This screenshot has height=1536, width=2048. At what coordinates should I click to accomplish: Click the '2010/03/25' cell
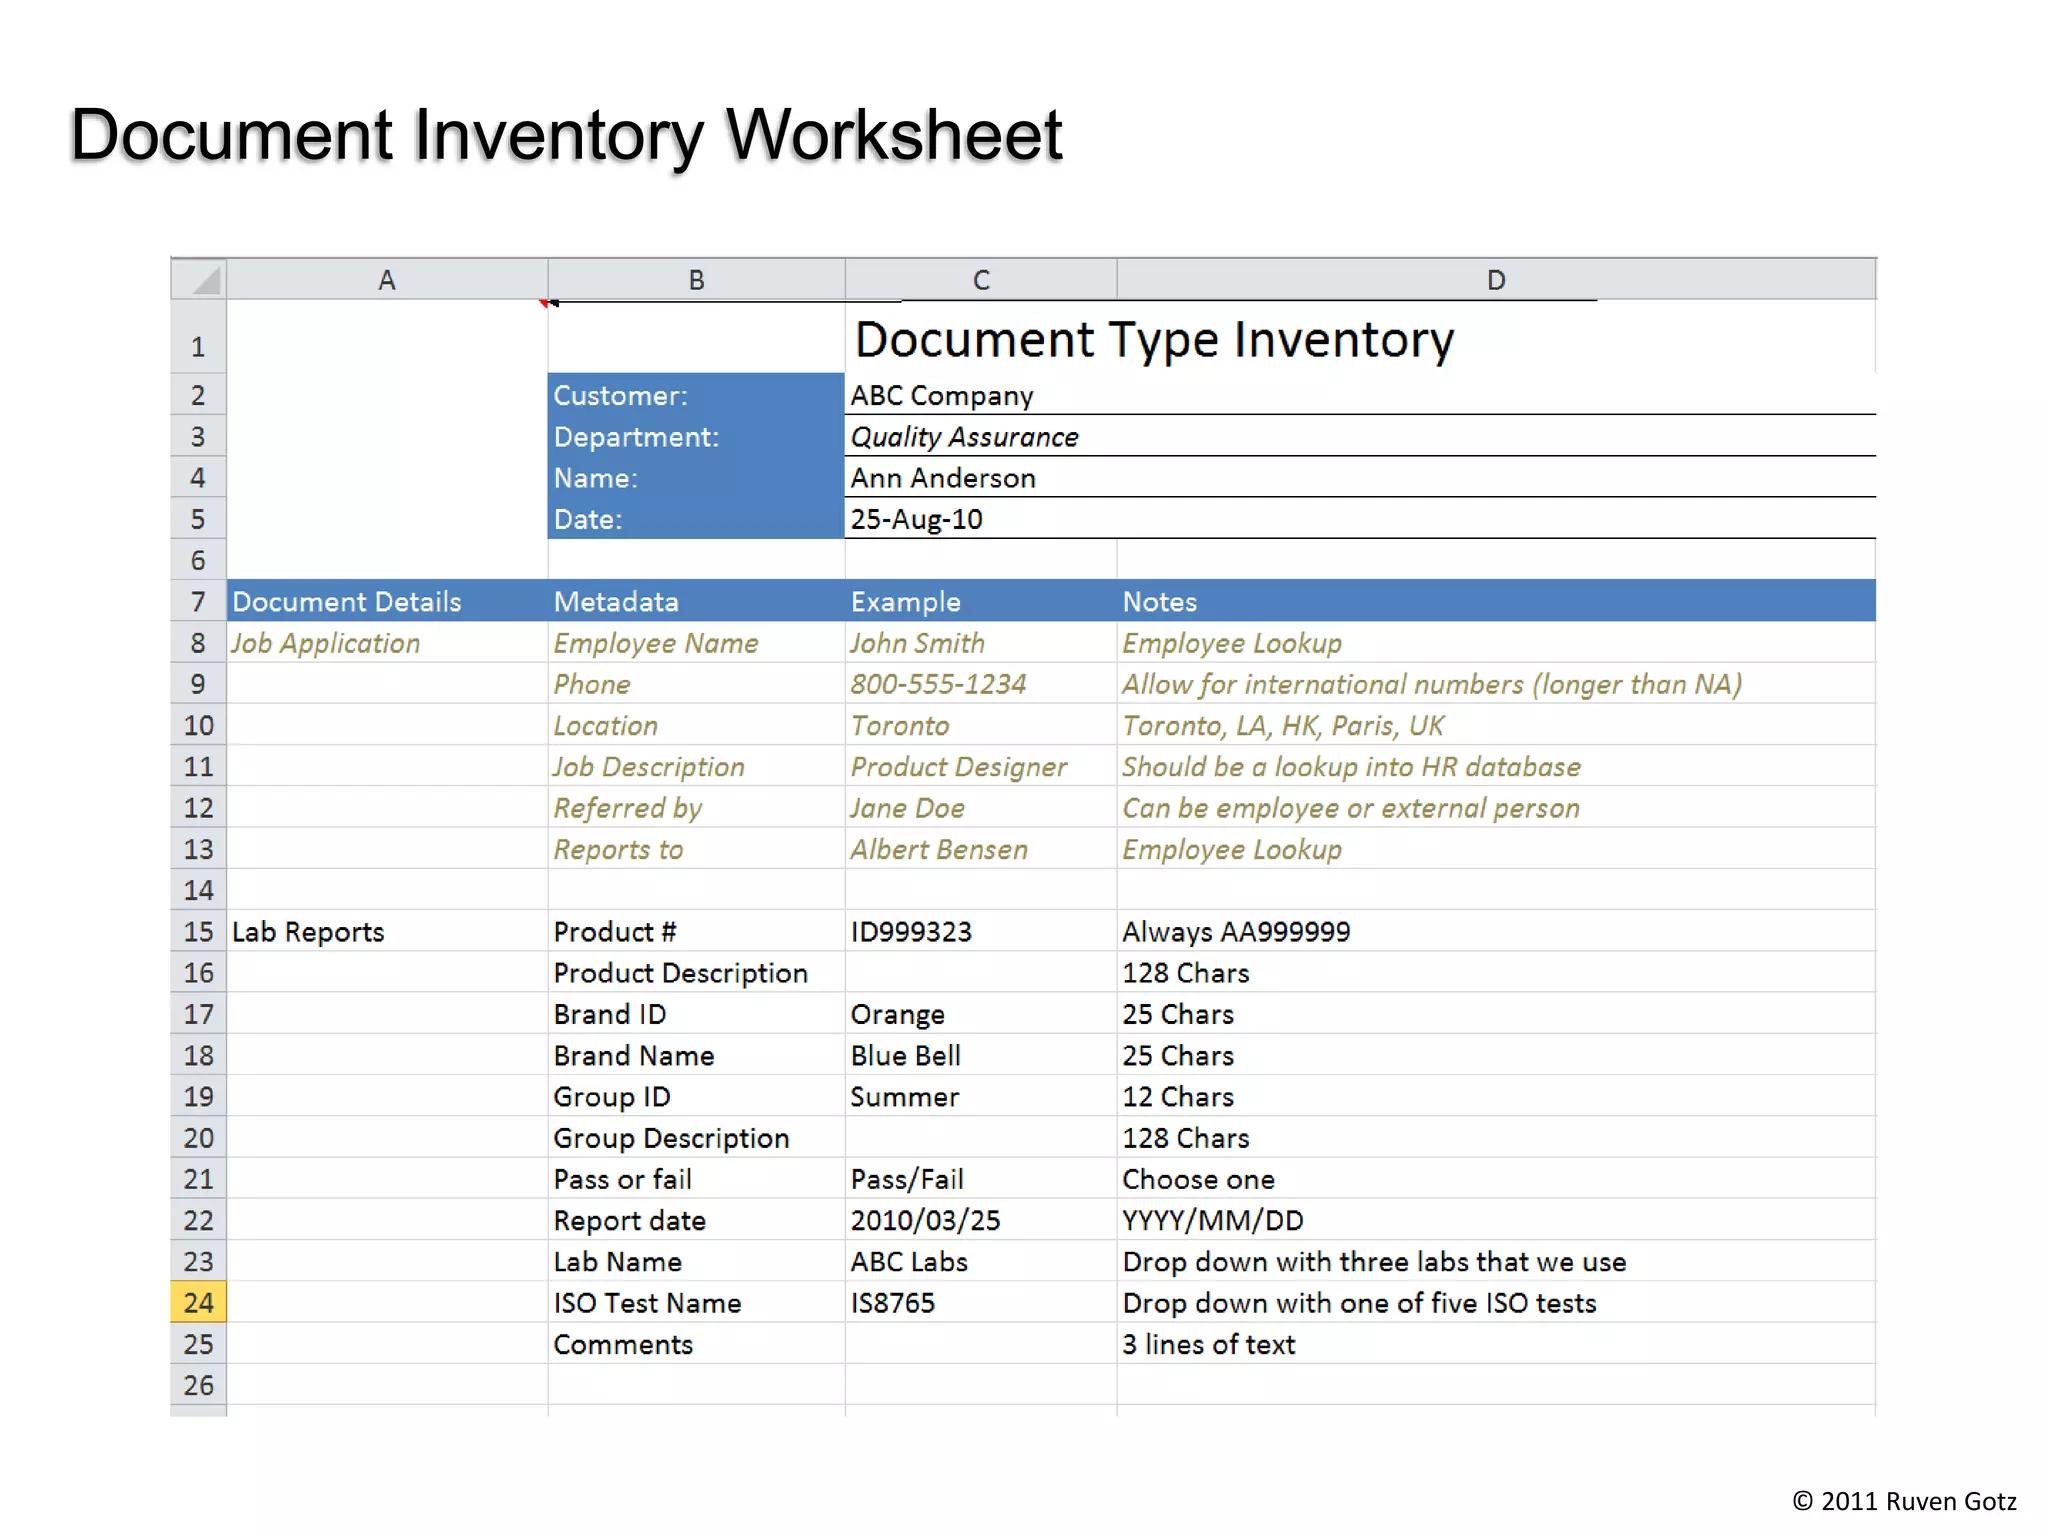click(981, 1220)
